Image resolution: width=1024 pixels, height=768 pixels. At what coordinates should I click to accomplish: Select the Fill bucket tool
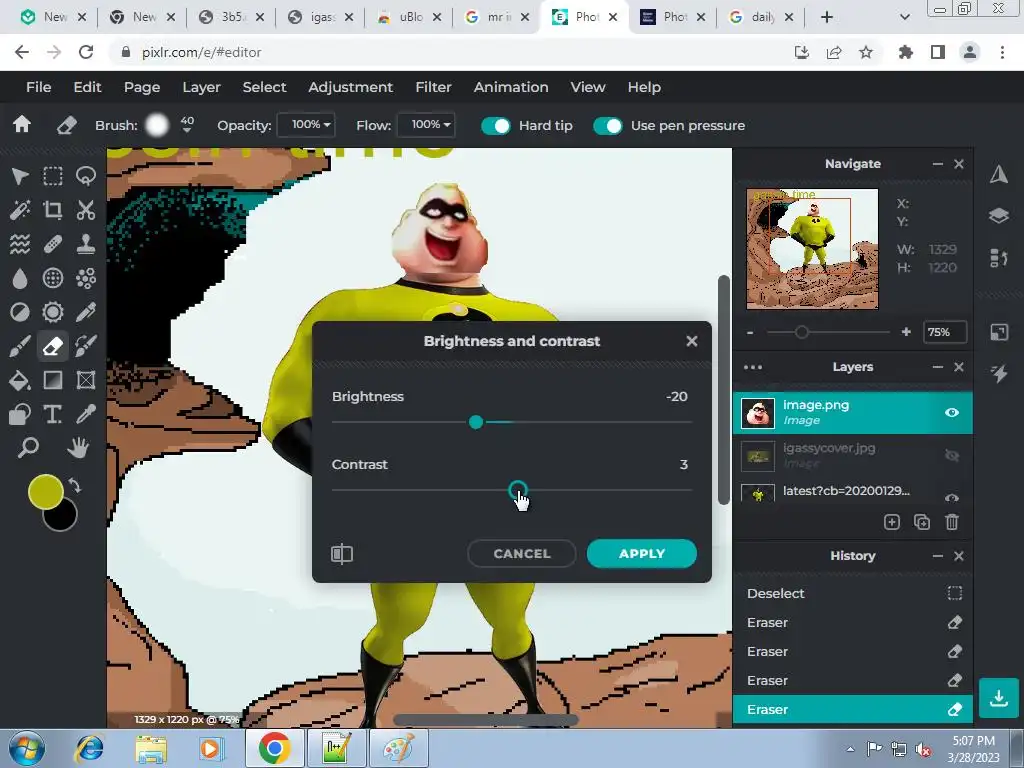(x=20, y=380)
